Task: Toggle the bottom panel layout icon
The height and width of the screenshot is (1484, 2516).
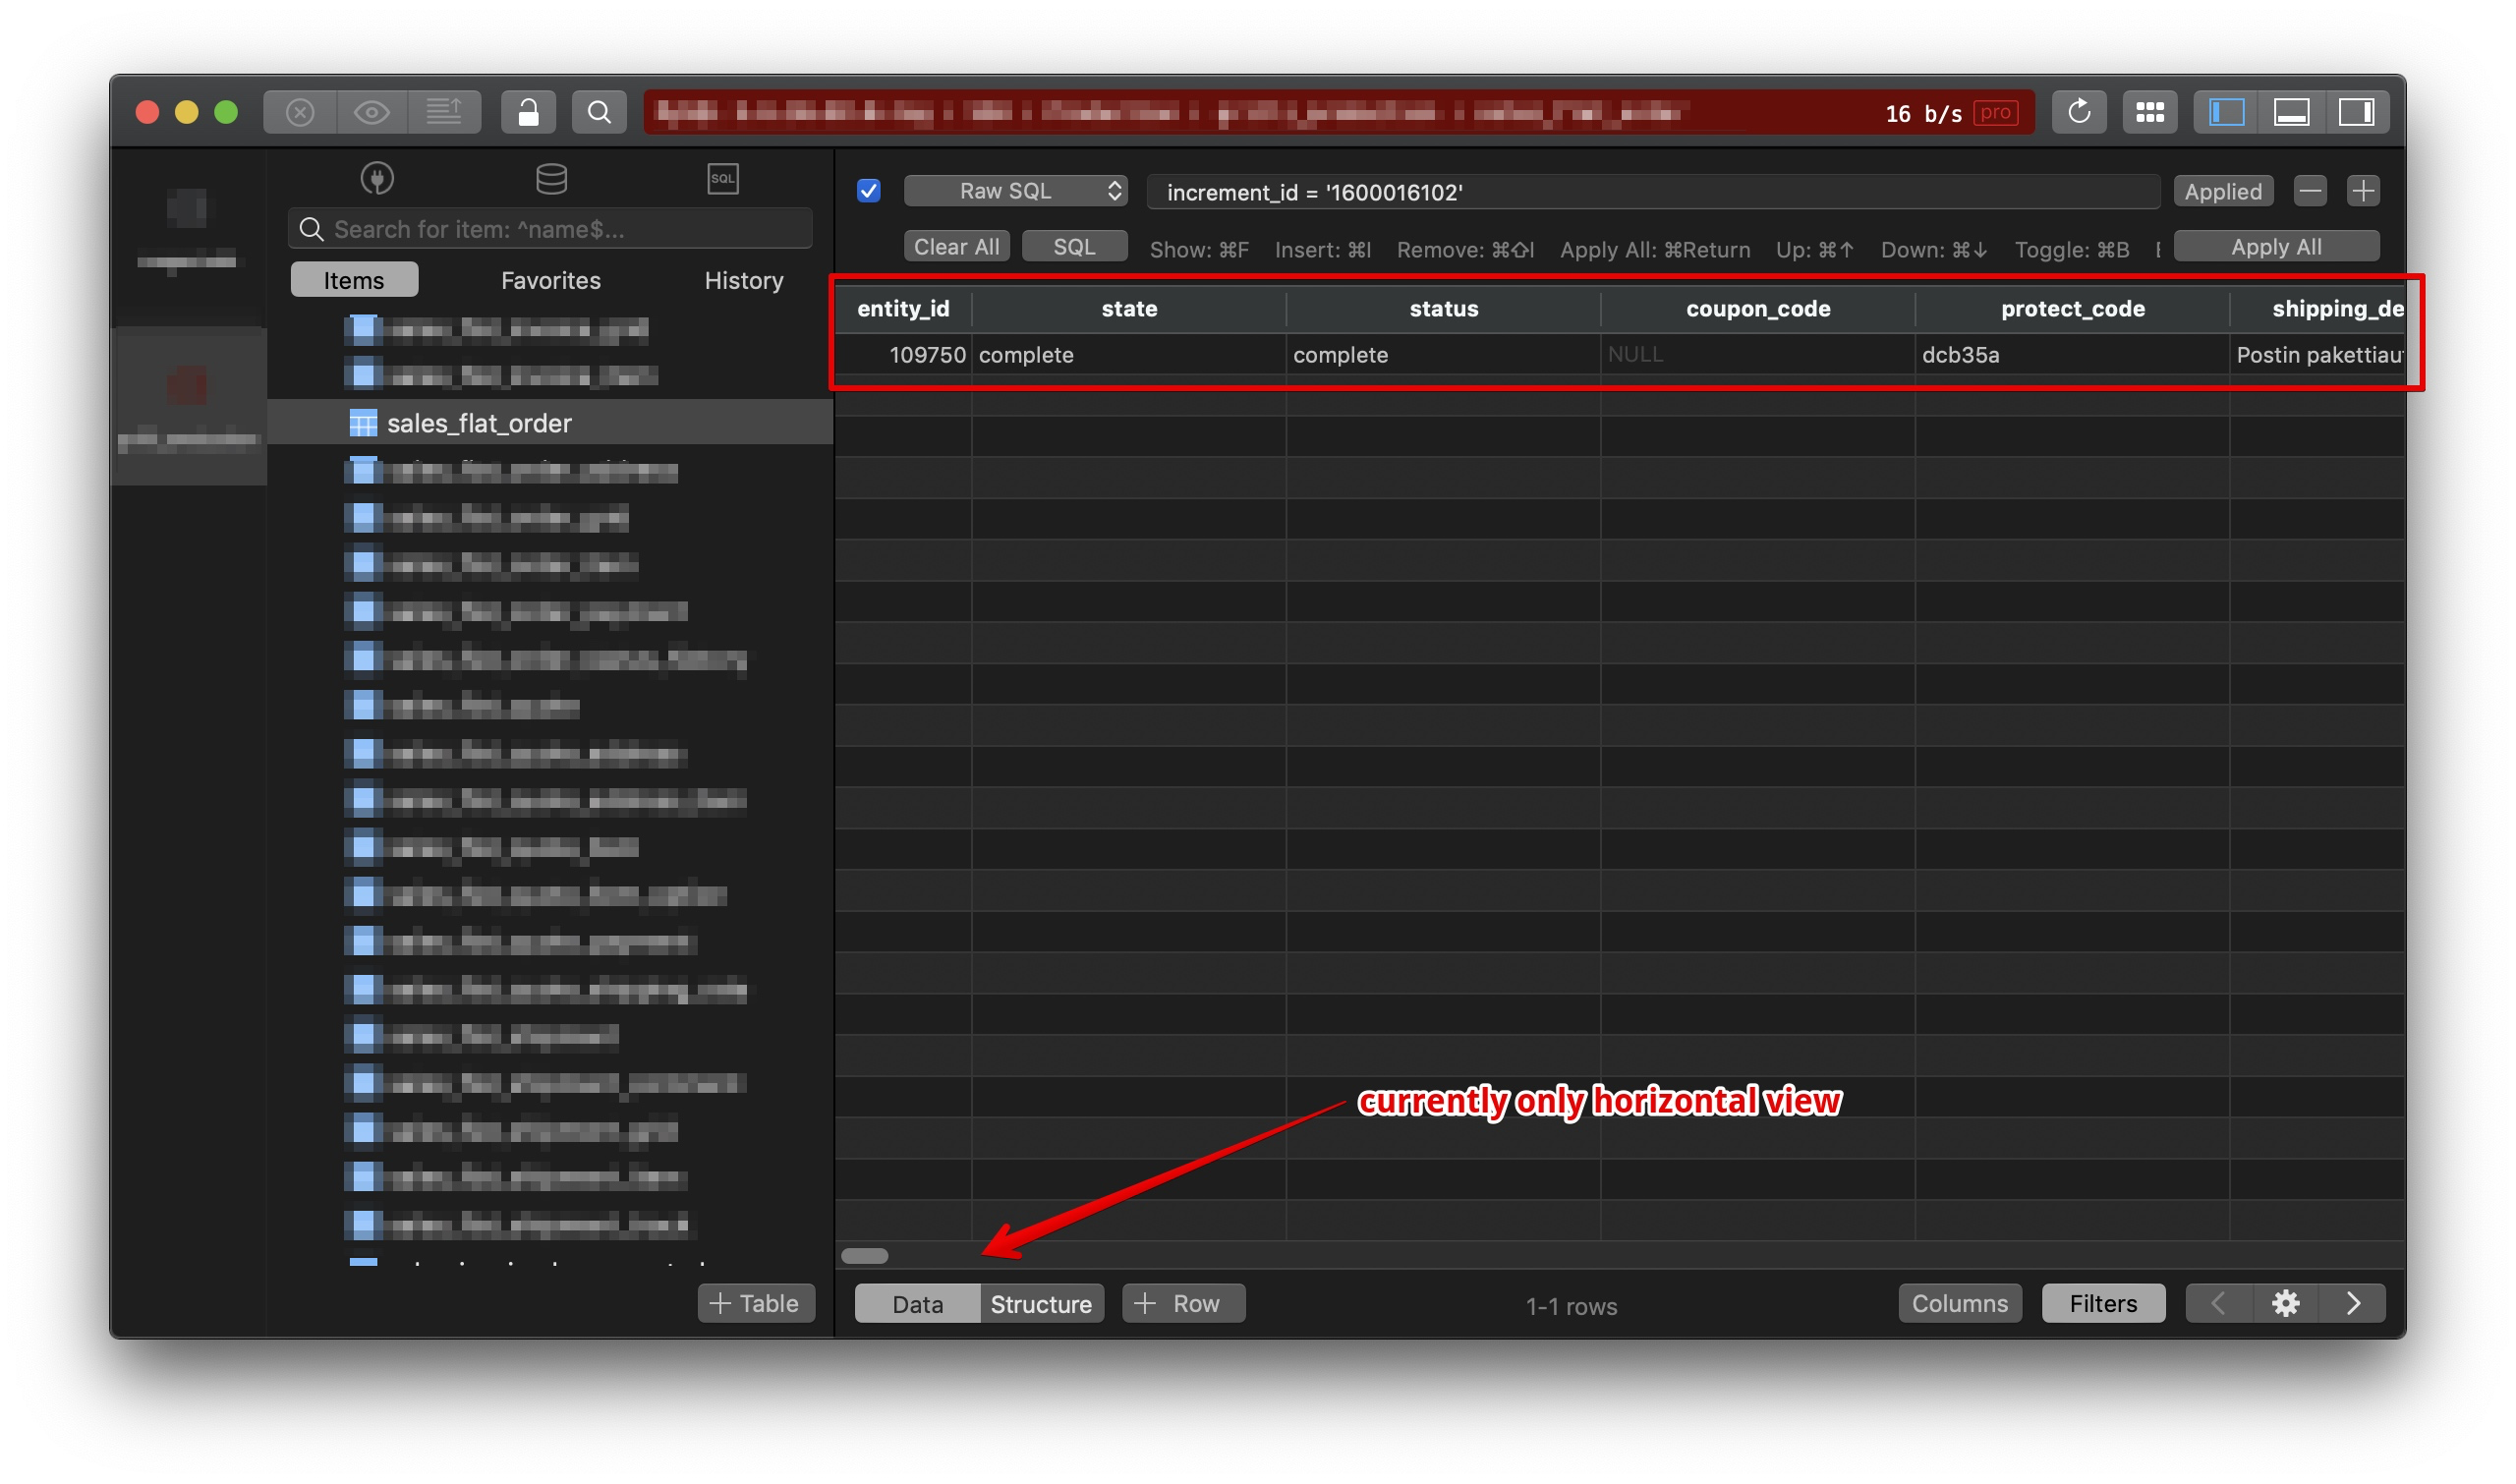Action: coord(2293,111)
